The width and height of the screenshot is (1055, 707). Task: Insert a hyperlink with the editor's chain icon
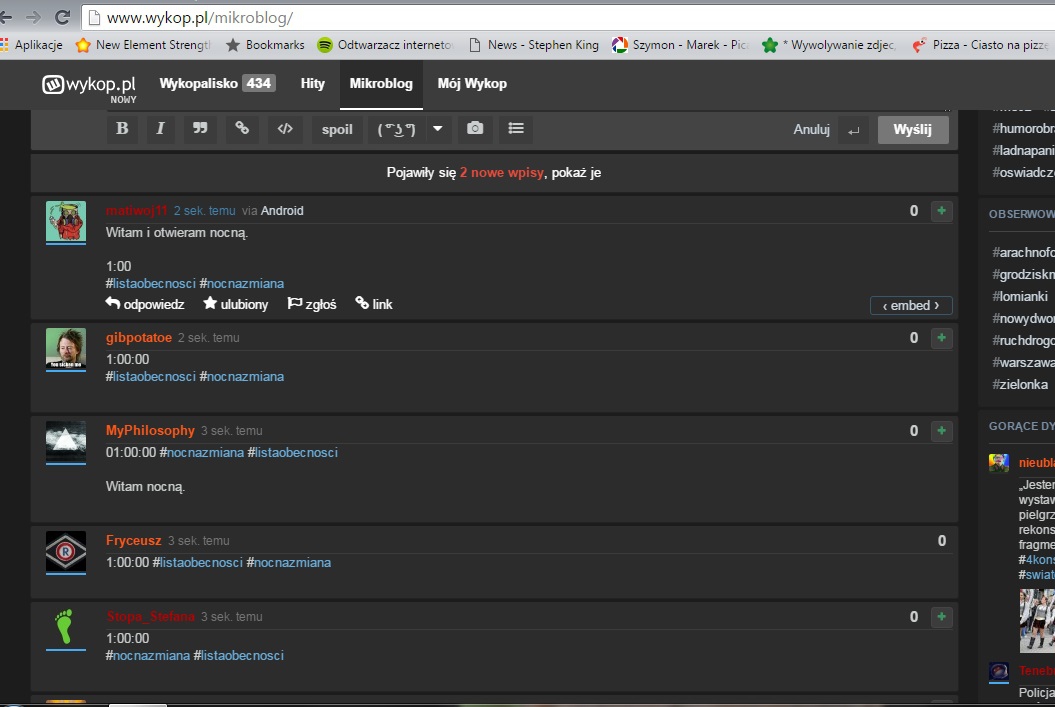242,129
